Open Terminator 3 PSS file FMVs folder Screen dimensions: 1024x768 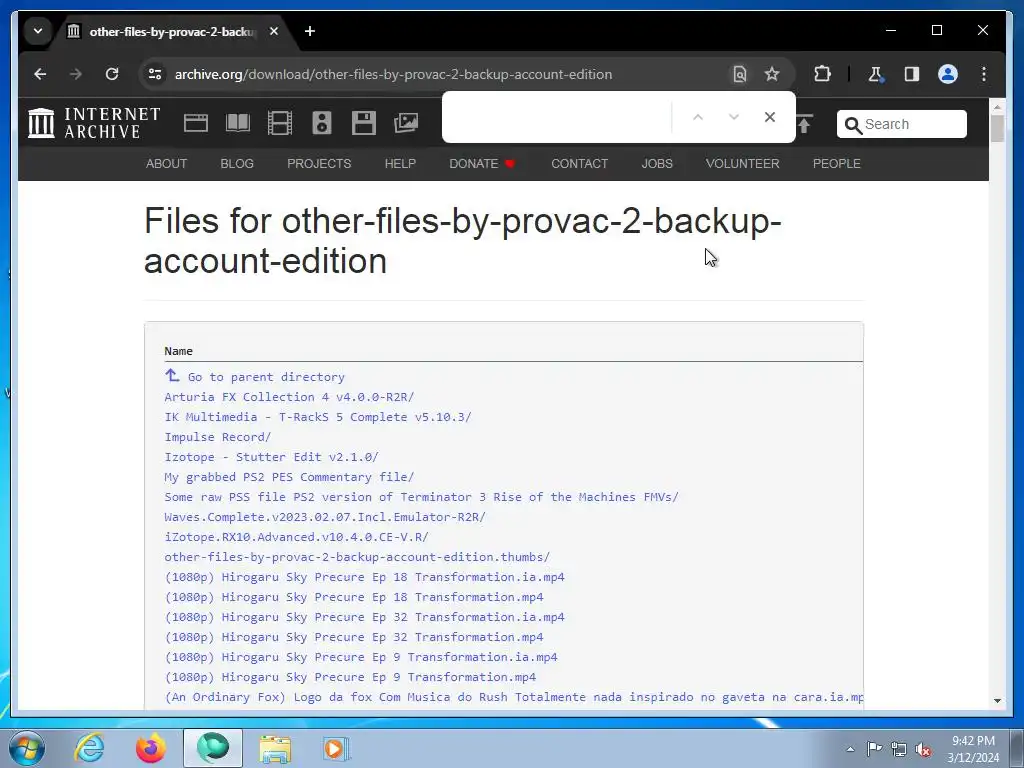(x=422, y=497)
